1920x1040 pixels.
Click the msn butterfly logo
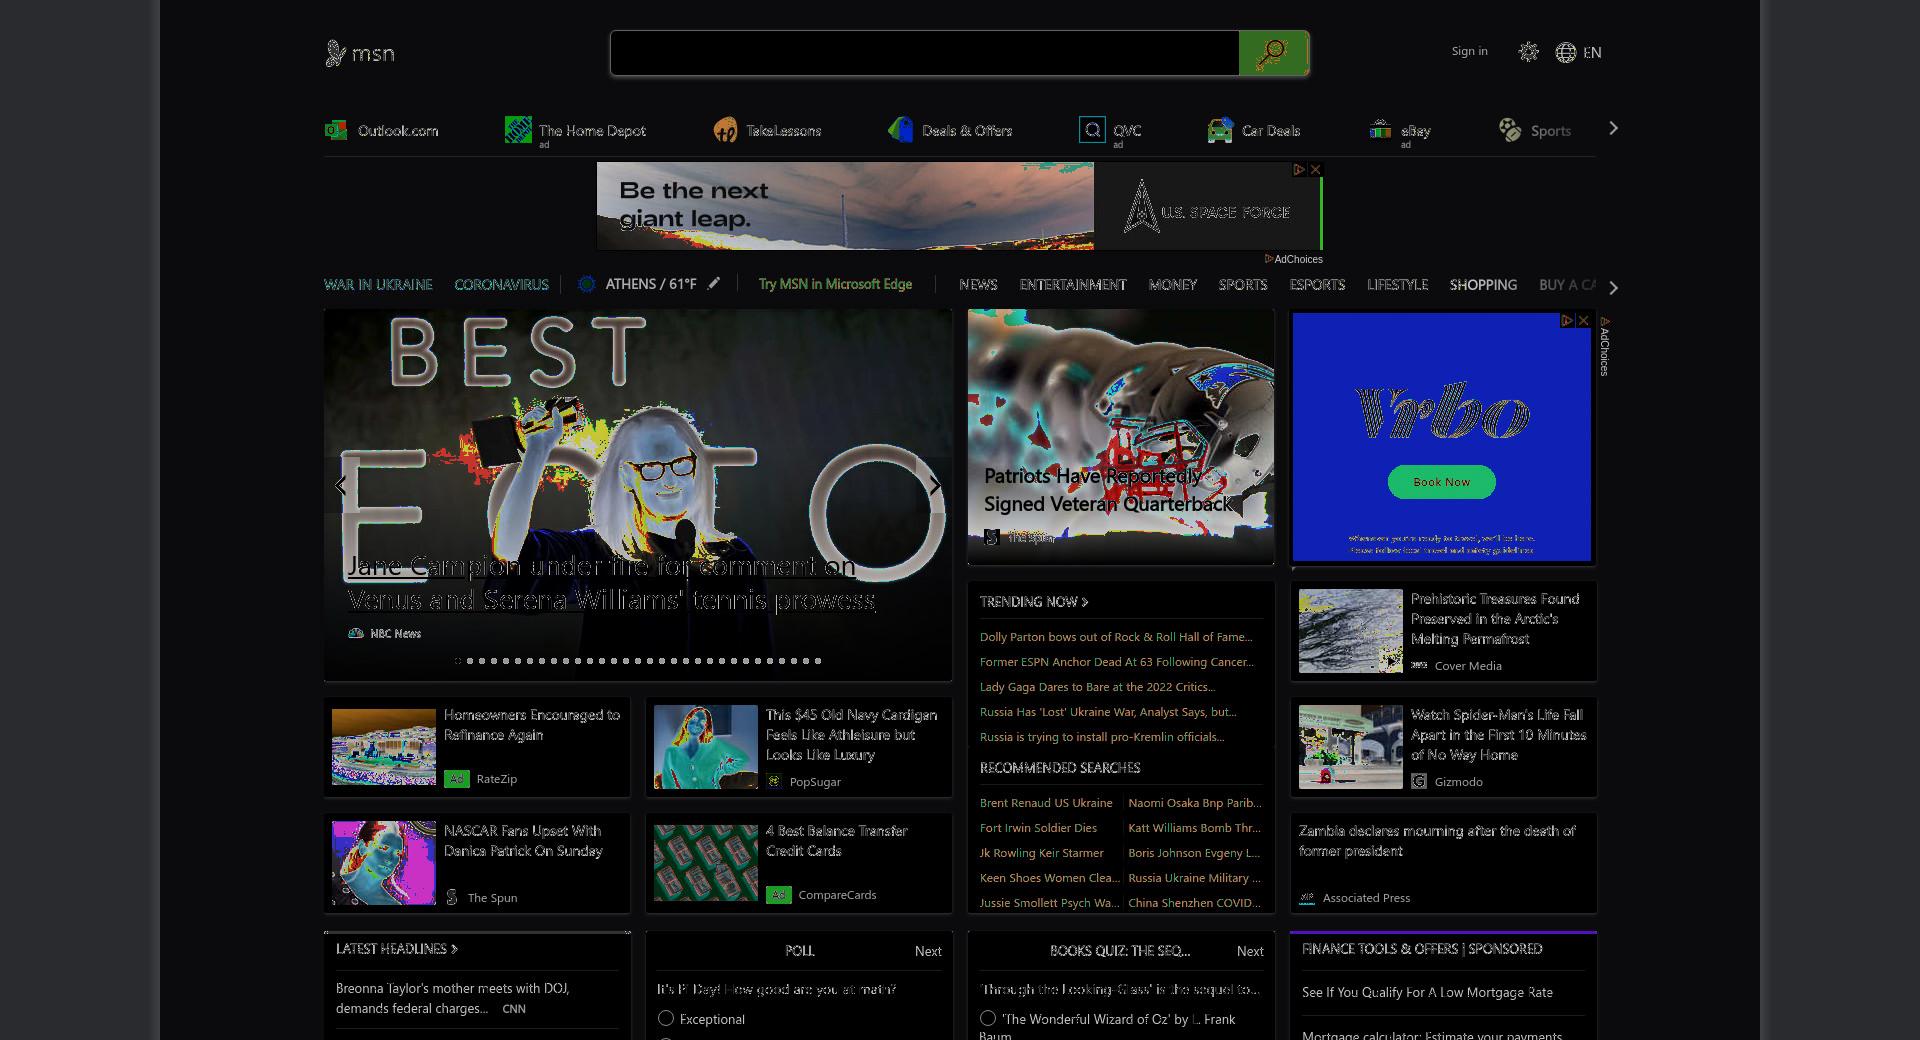[x=360, y=53]
